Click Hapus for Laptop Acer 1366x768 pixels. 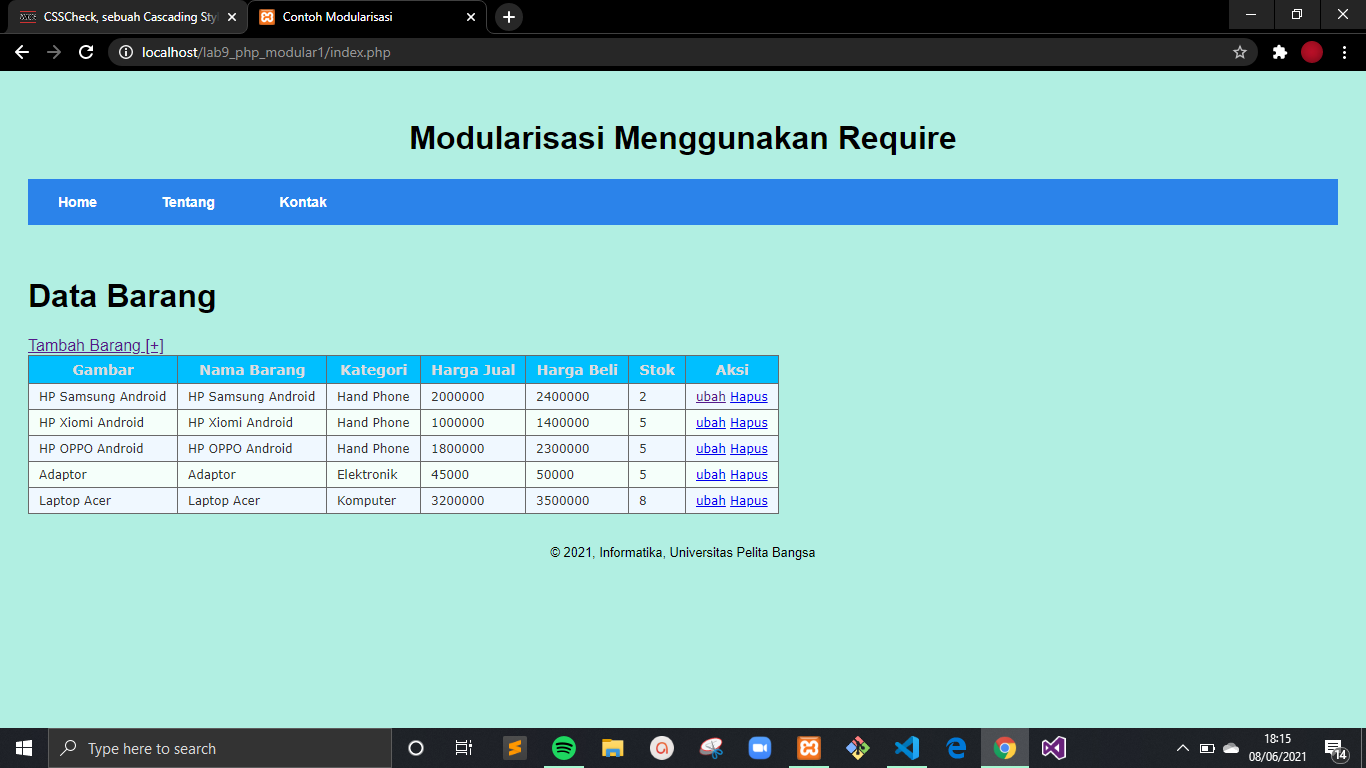748,500
